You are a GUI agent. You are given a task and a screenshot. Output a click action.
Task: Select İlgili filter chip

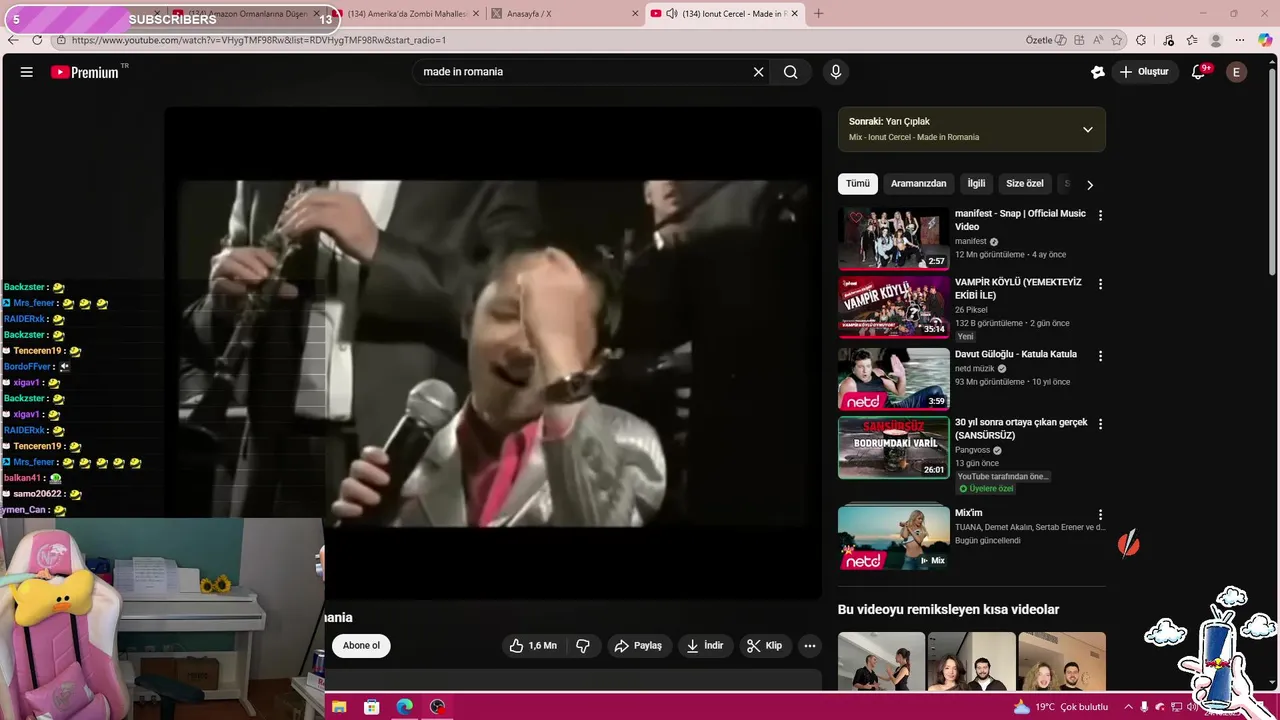pyautogui.click(x=976, y=184)
